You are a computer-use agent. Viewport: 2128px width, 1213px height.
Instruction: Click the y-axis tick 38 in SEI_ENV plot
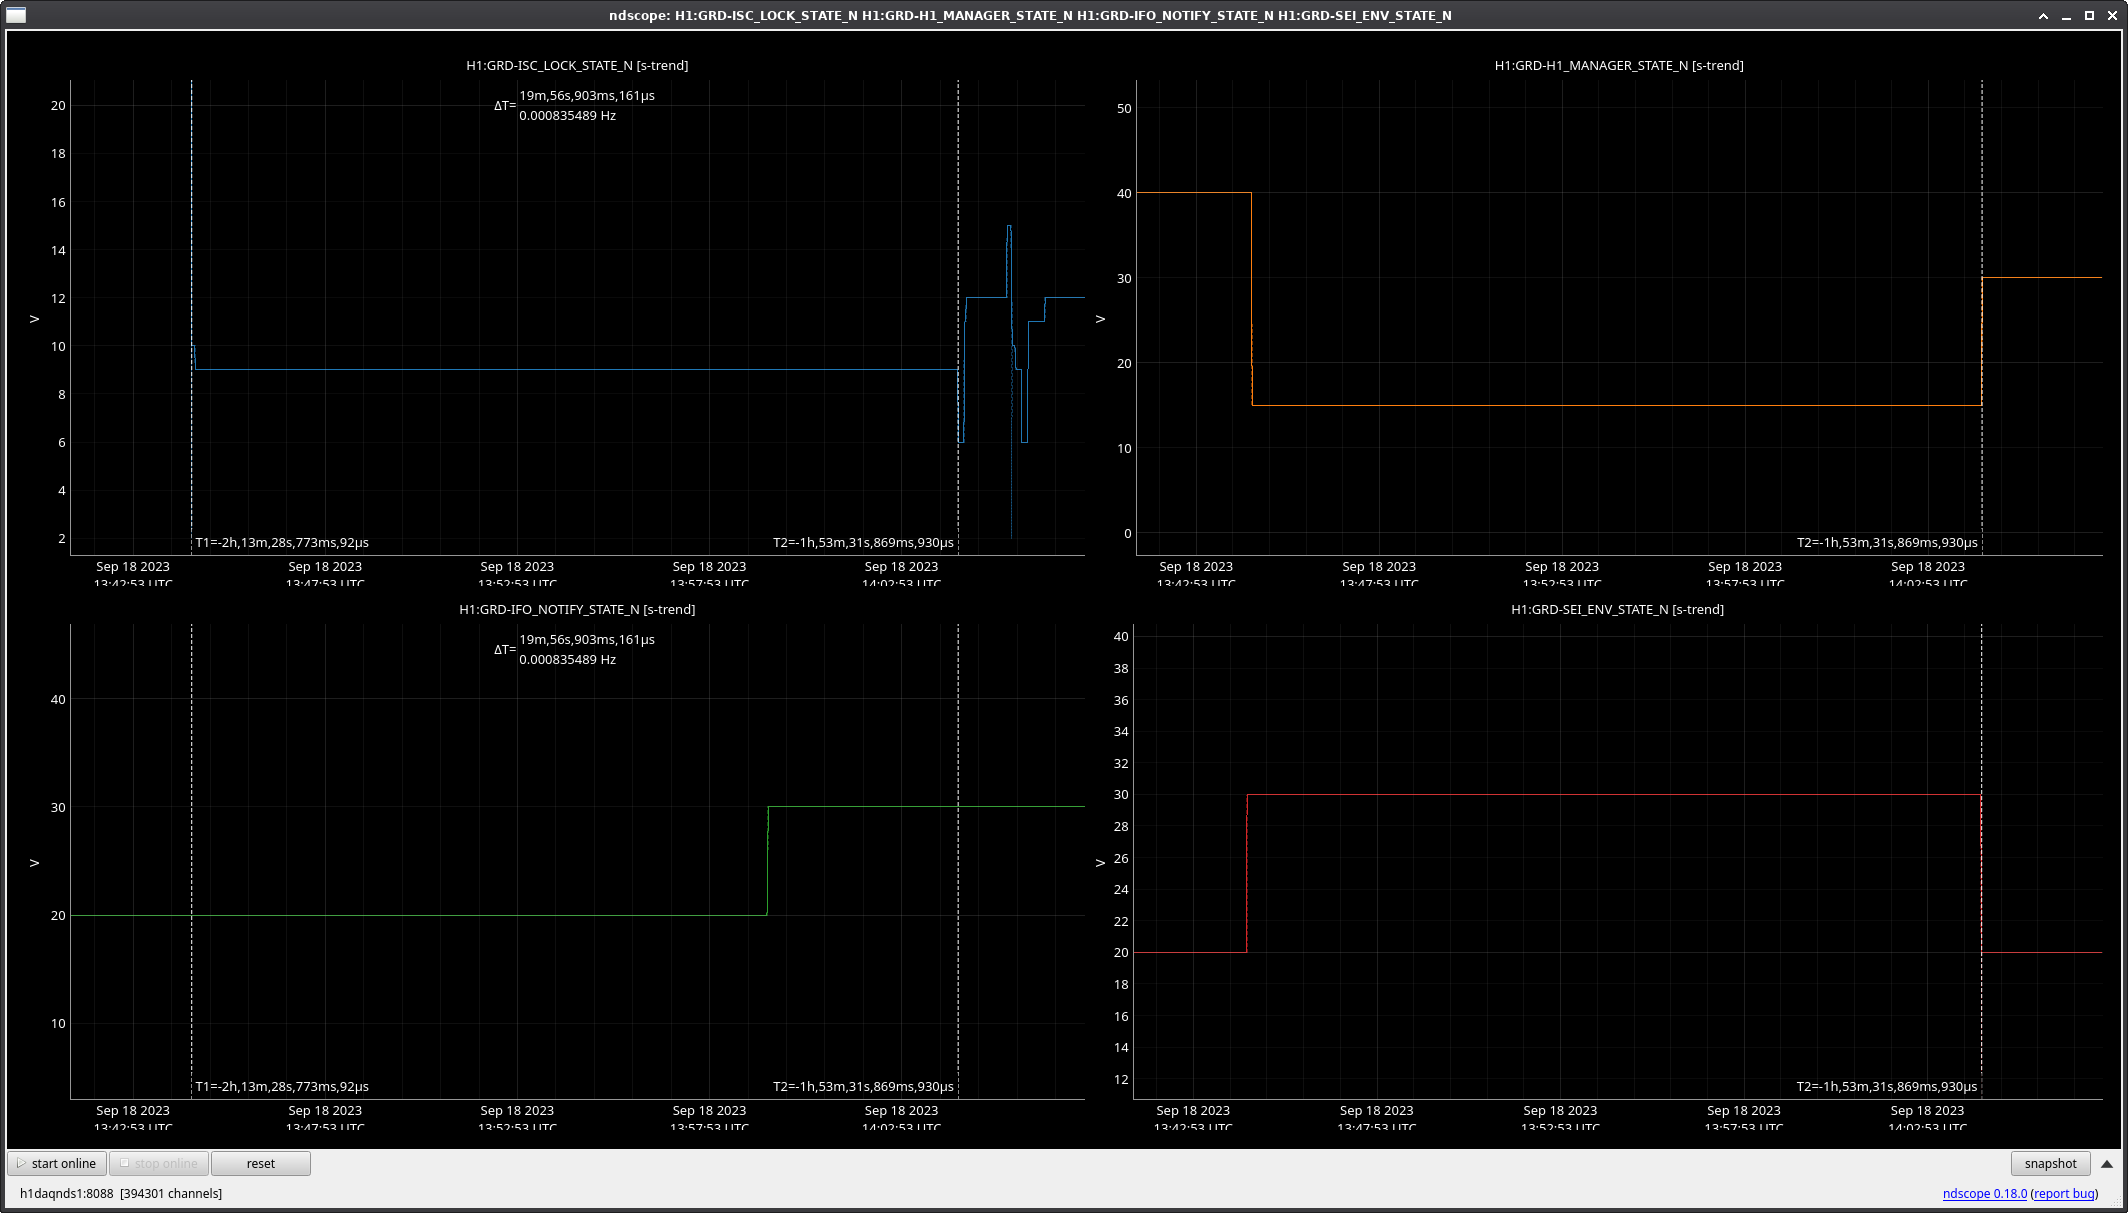click(1121, 668)
